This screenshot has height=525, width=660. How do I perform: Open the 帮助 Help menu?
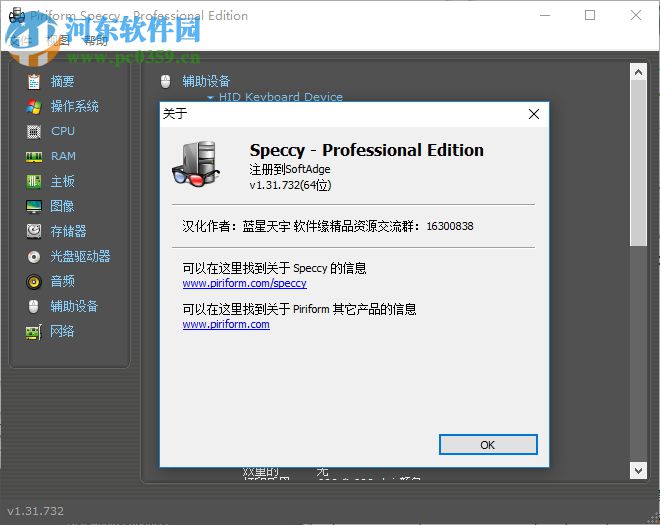(x=96, y=40)
